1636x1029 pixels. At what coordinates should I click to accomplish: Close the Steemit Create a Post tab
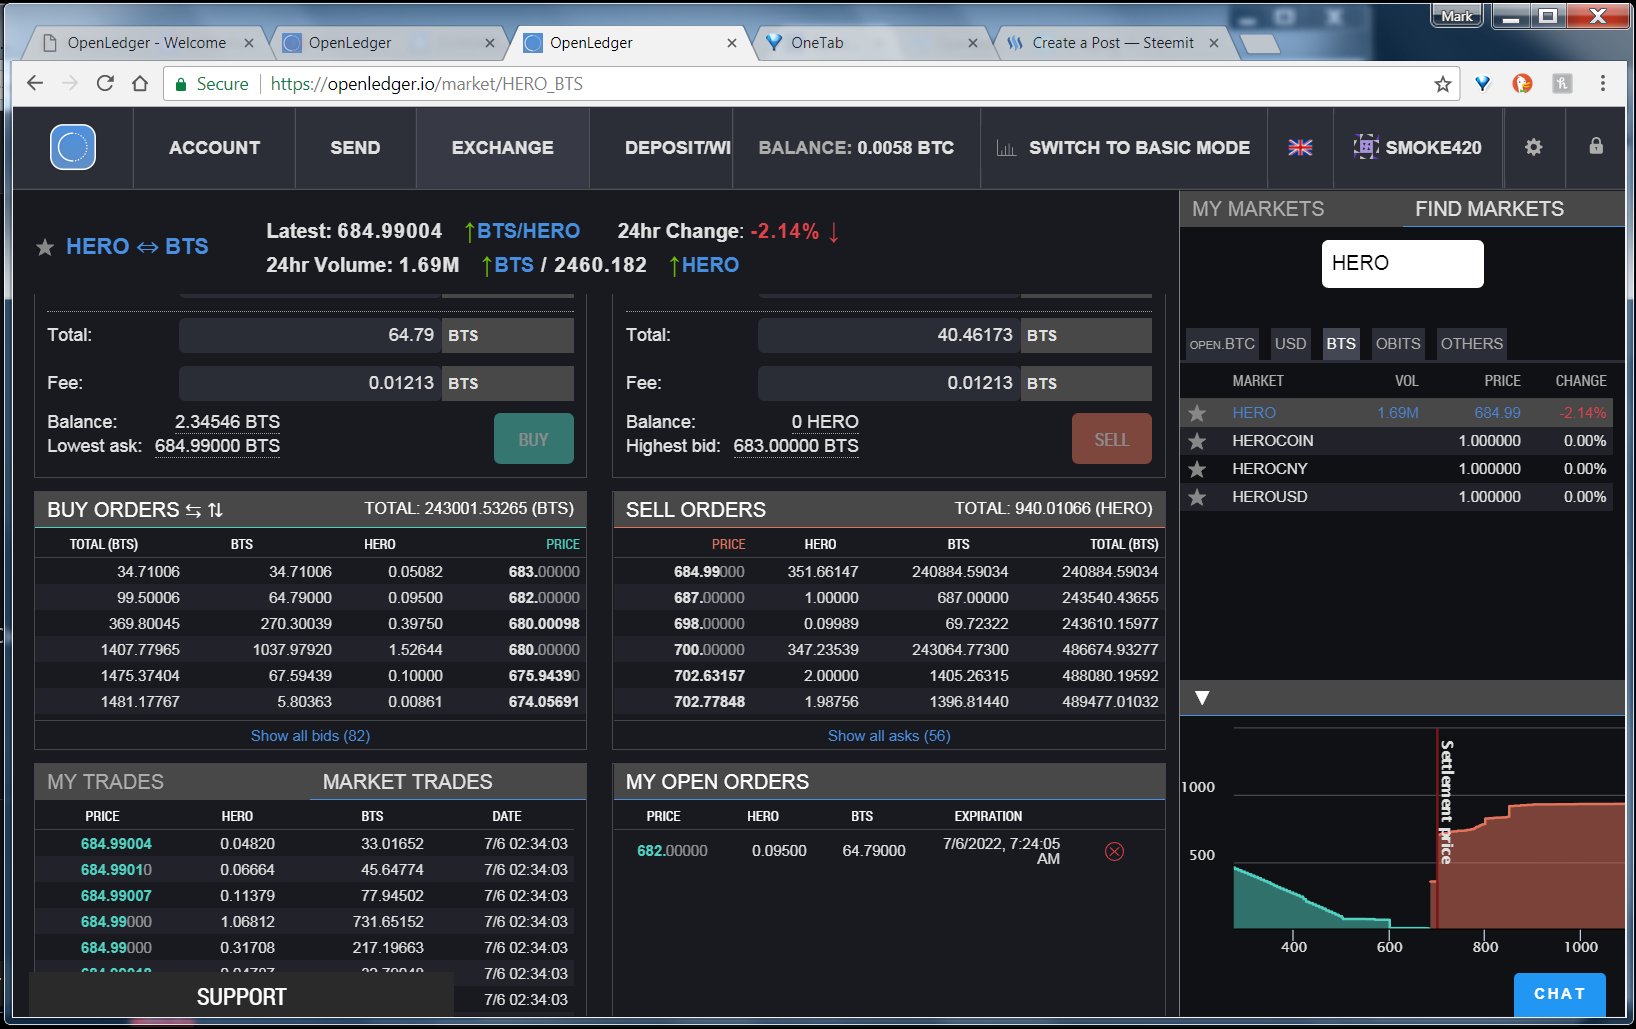[x=1213, y=43]
